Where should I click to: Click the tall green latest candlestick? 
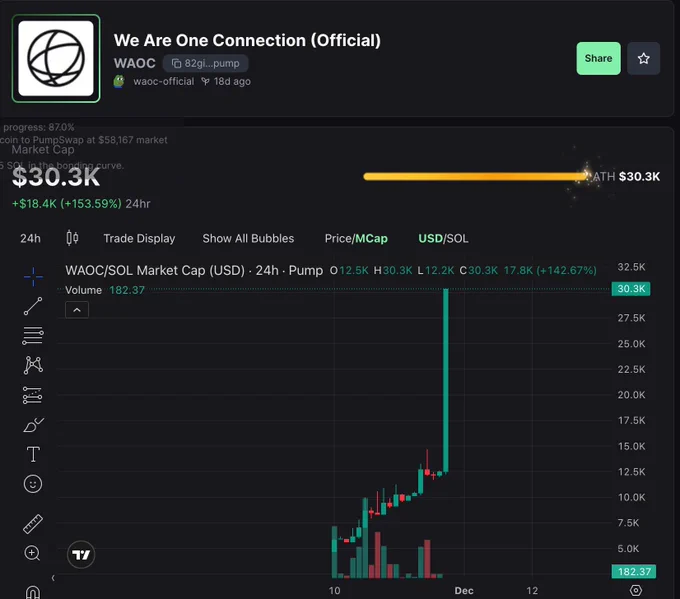445,380
